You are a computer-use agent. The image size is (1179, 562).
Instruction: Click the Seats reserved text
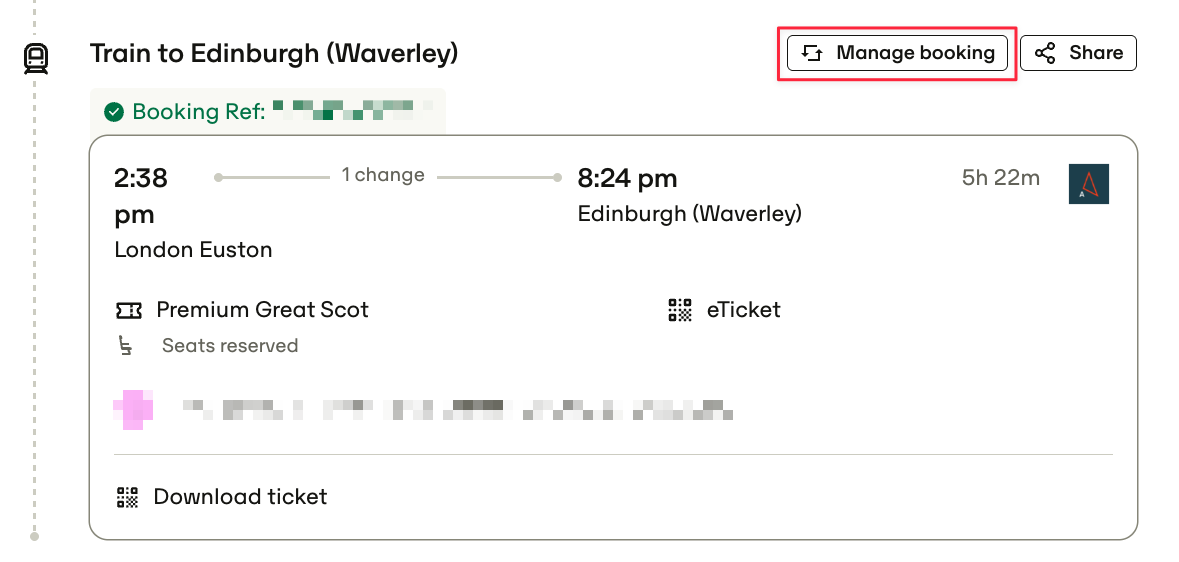pyautogui.click(x=230, y=346)
